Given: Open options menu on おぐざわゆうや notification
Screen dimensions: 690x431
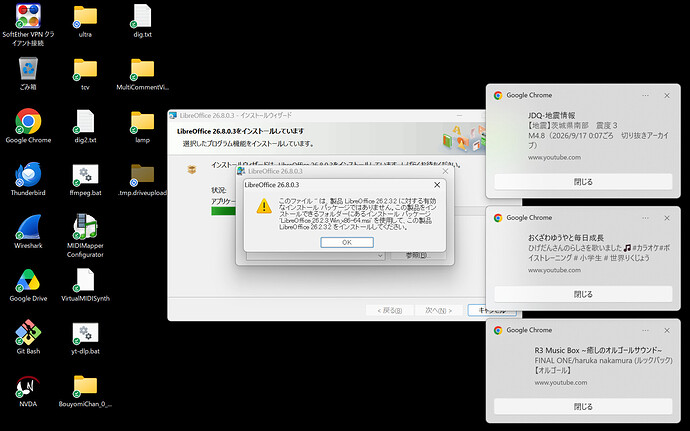Looking at the screenshot, I should point(645,218).
